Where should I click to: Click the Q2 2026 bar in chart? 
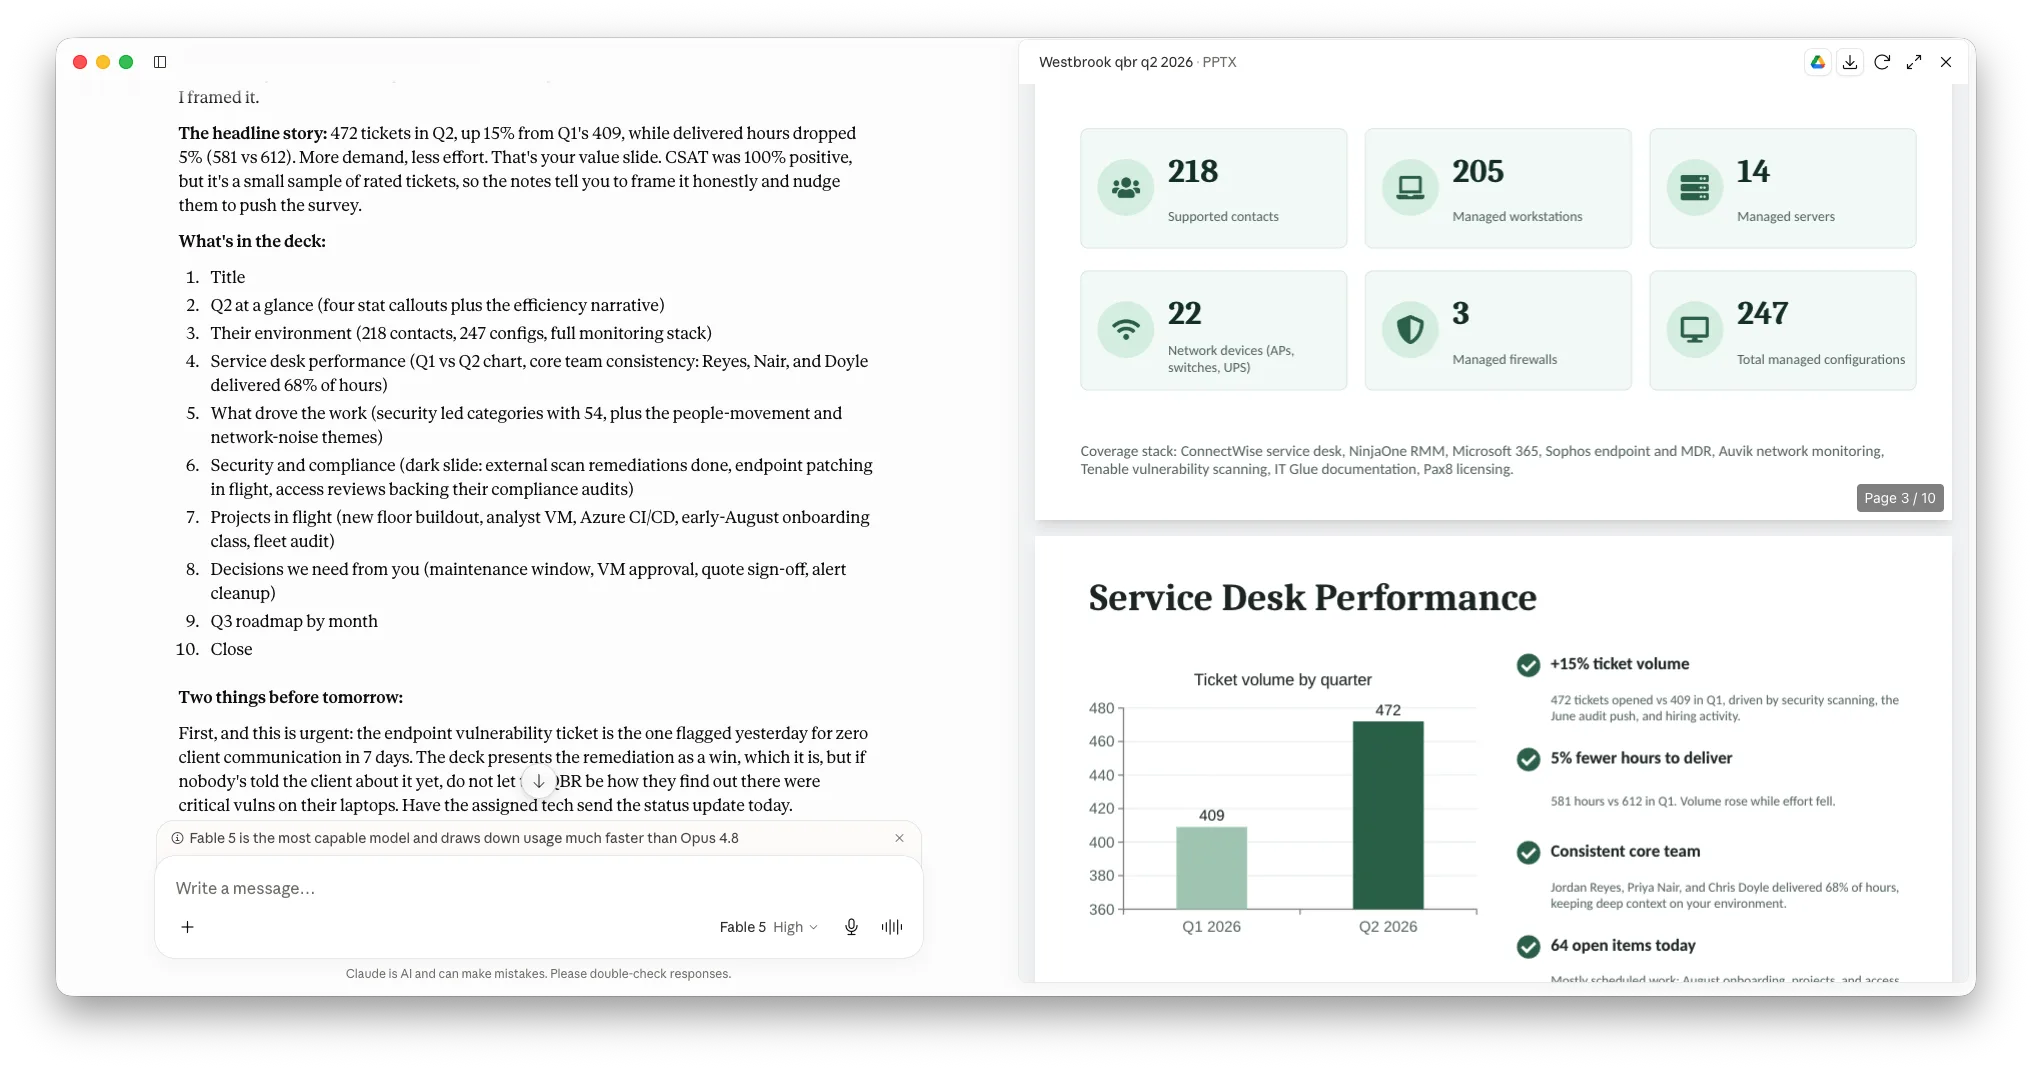tap(1388, 815)
